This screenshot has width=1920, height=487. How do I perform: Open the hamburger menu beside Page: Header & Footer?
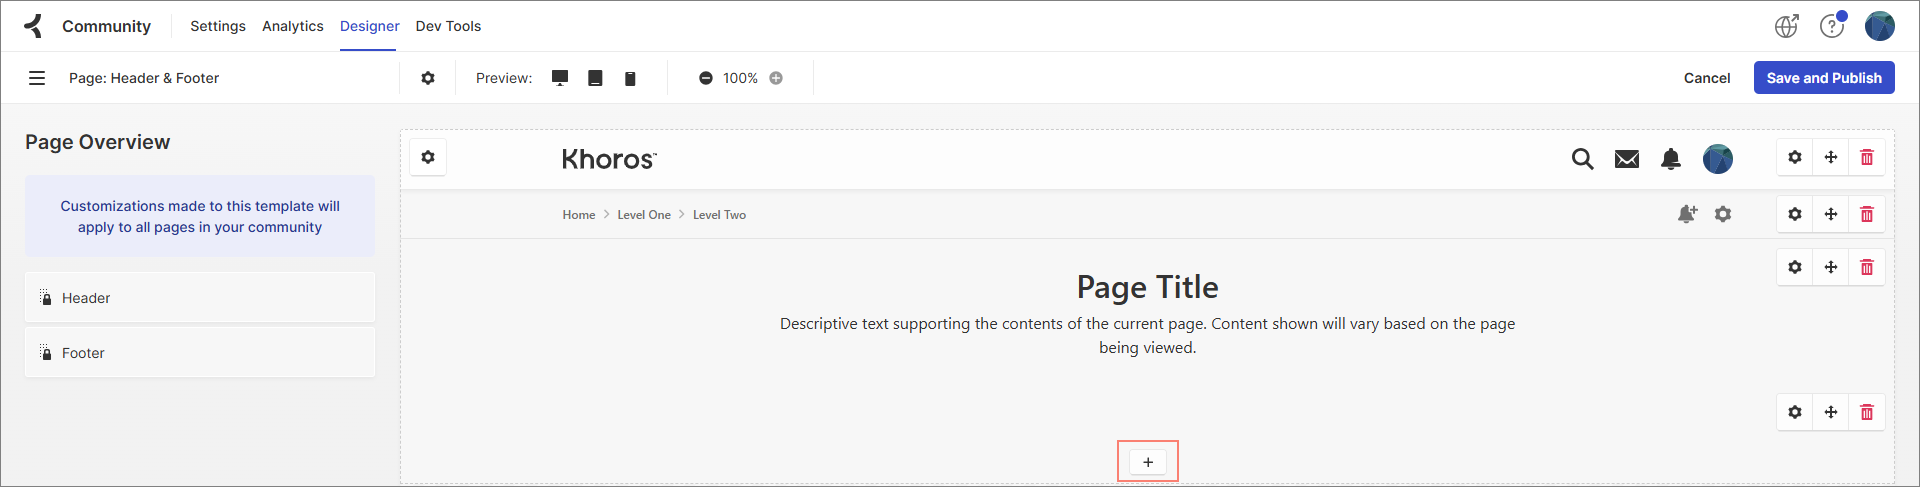[37, 78]
